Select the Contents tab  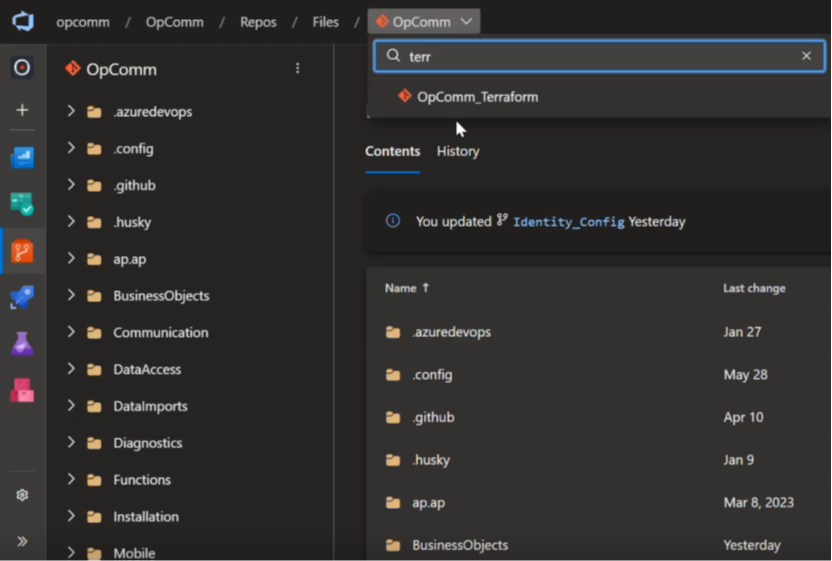(392, 151)
